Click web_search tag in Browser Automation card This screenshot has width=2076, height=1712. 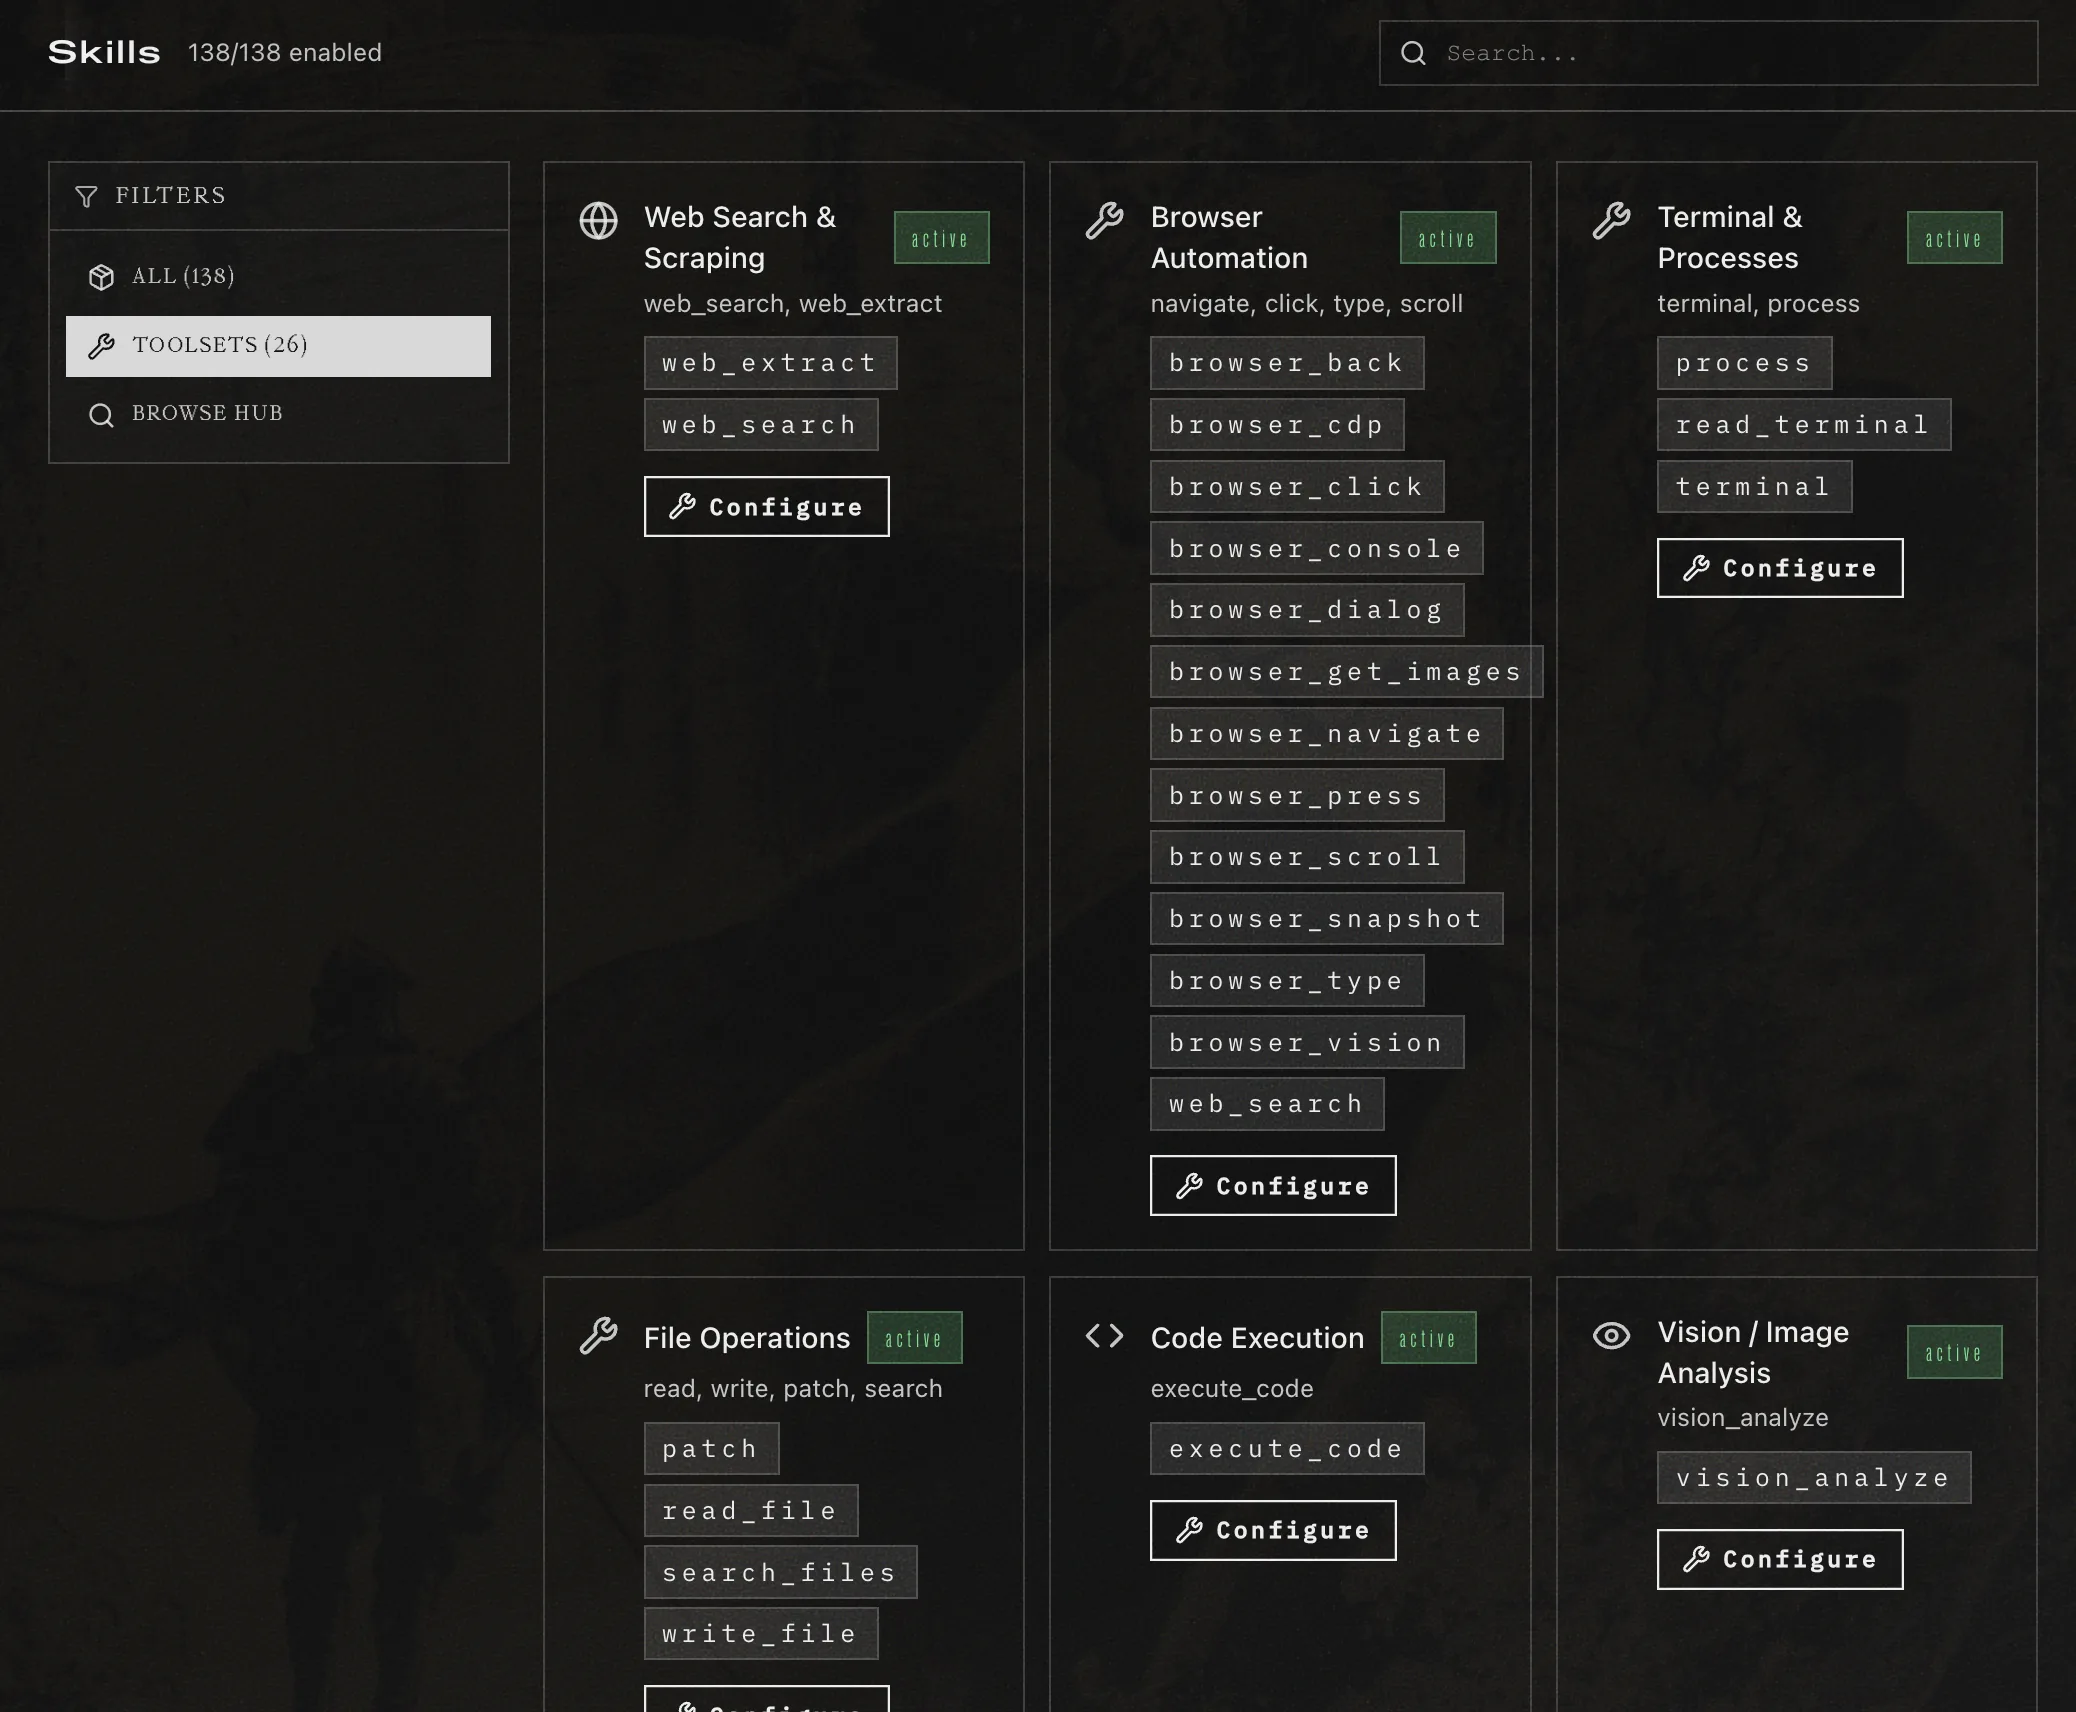(x=1267, y=1104)
